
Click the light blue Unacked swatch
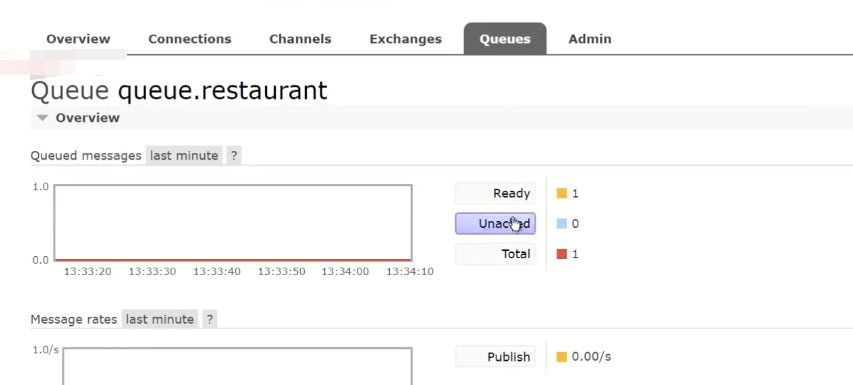561,223
